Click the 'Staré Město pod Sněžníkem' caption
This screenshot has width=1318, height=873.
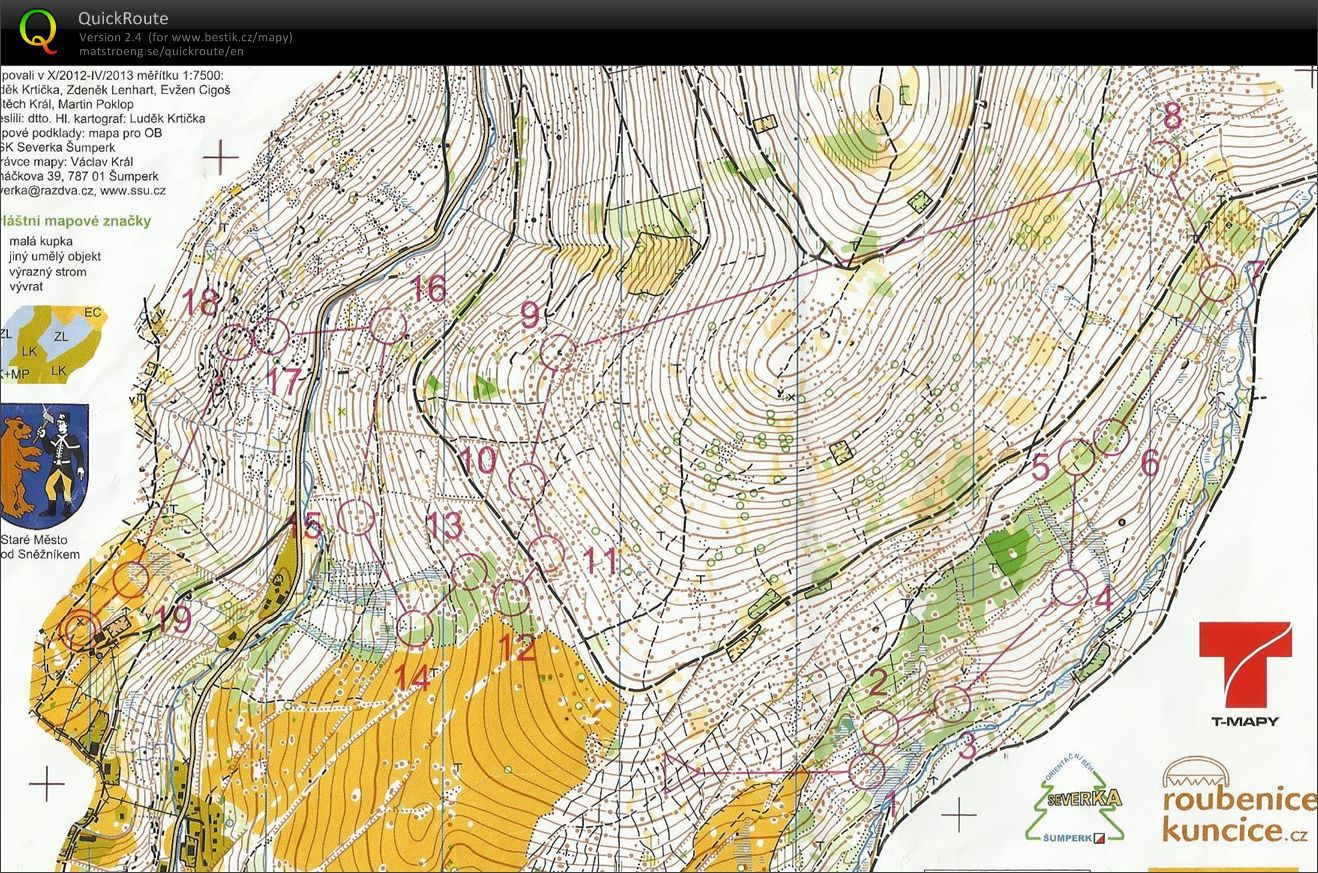pos(40,548)
